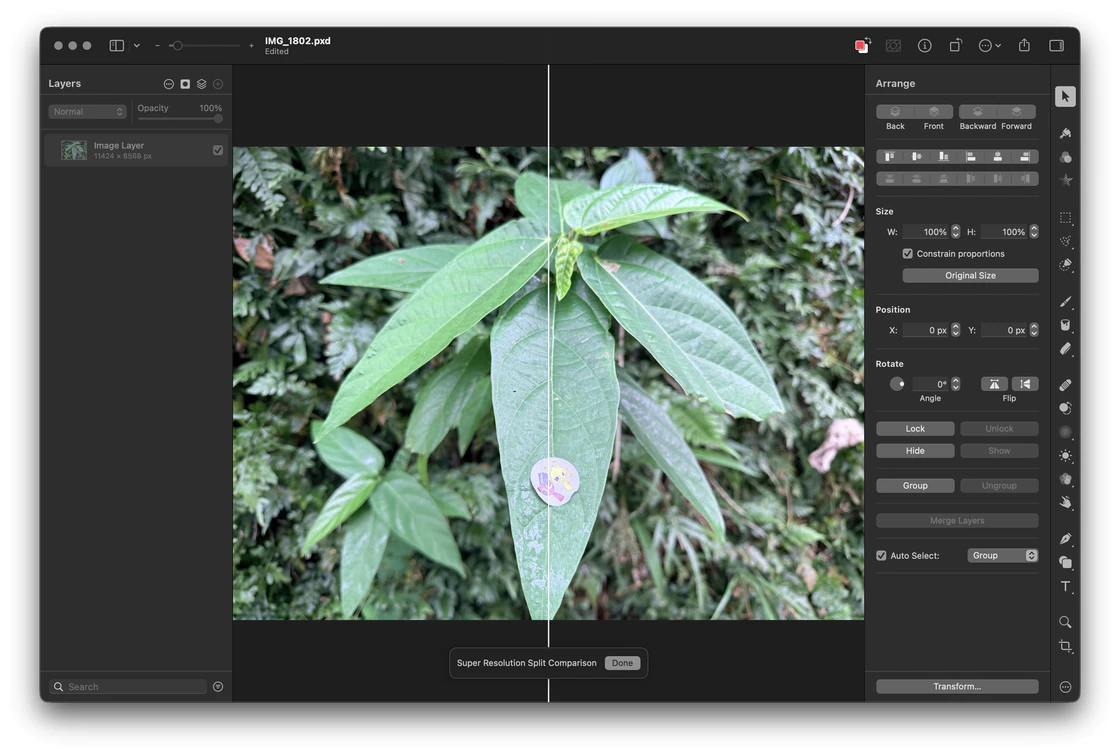Image resolution: width=1120 pixels, height=755 pixels.
Task: Flip the layer horizontally
Action: (994, 384)
